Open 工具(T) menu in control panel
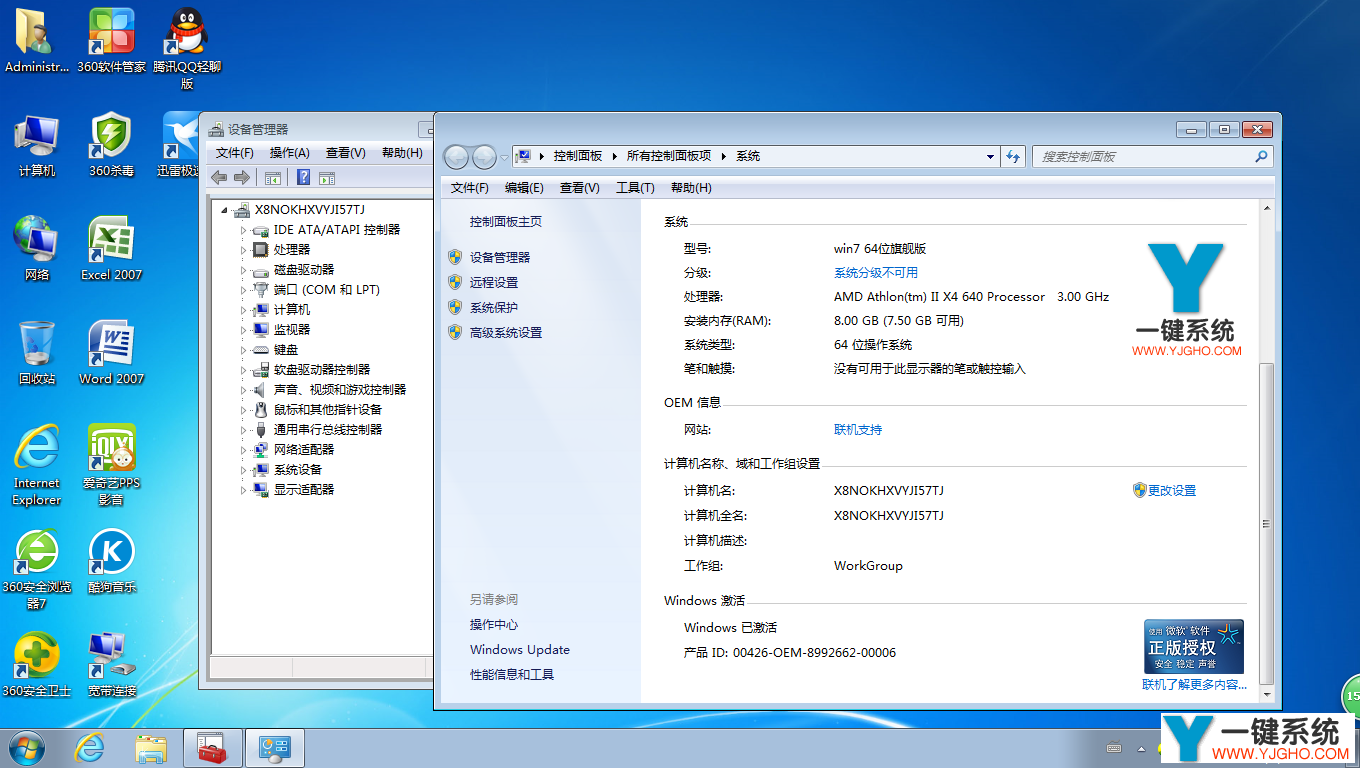 click(x=635, y=188)
